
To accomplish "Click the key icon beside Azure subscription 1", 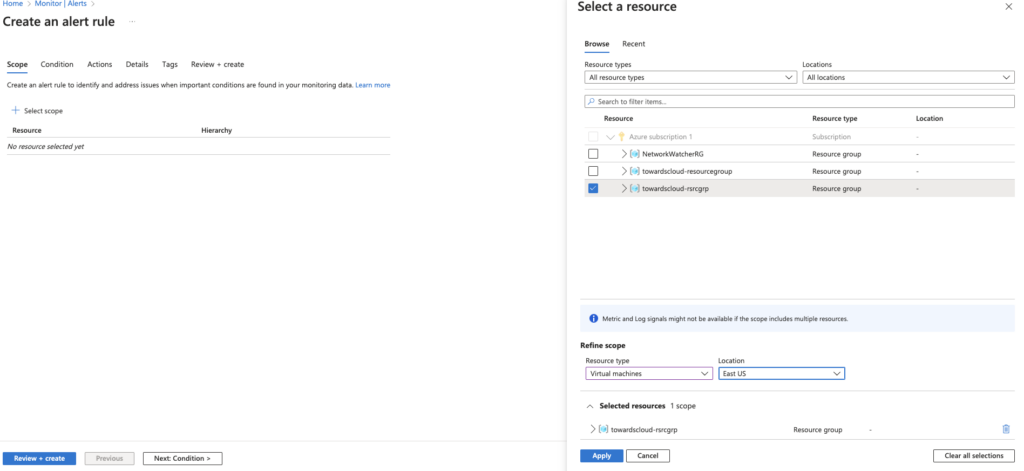I will click(622, 137).
